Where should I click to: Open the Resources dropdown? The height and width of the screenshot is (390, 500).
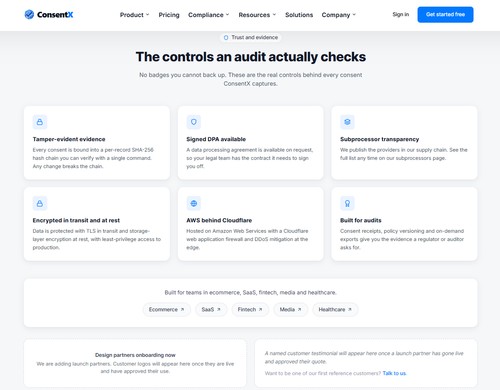(257, 15)
